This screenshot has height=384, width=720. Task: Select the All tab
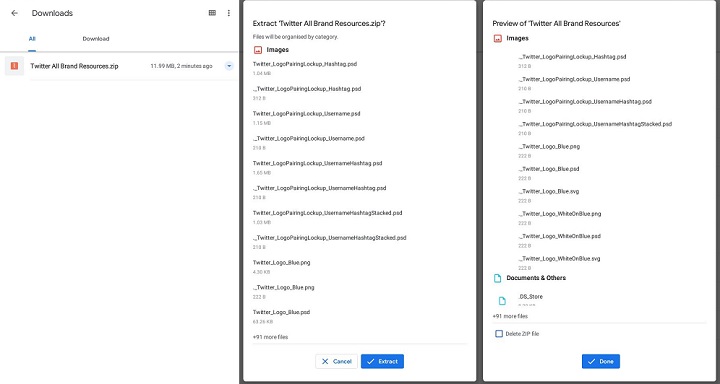click(32, 39)
